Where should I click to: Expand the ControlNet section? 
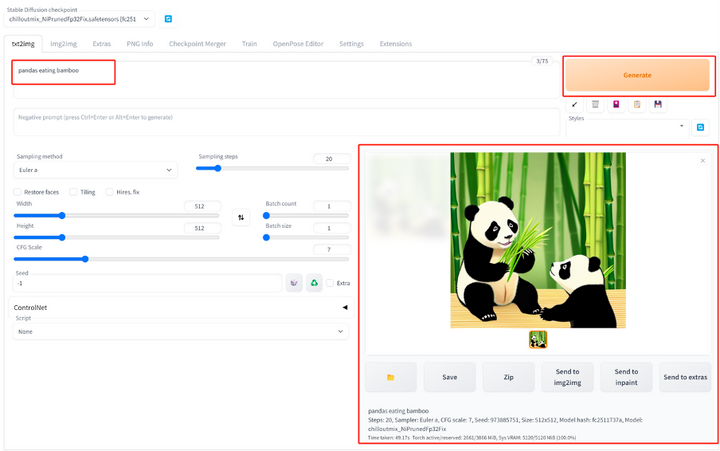click(x=179, y=307)
